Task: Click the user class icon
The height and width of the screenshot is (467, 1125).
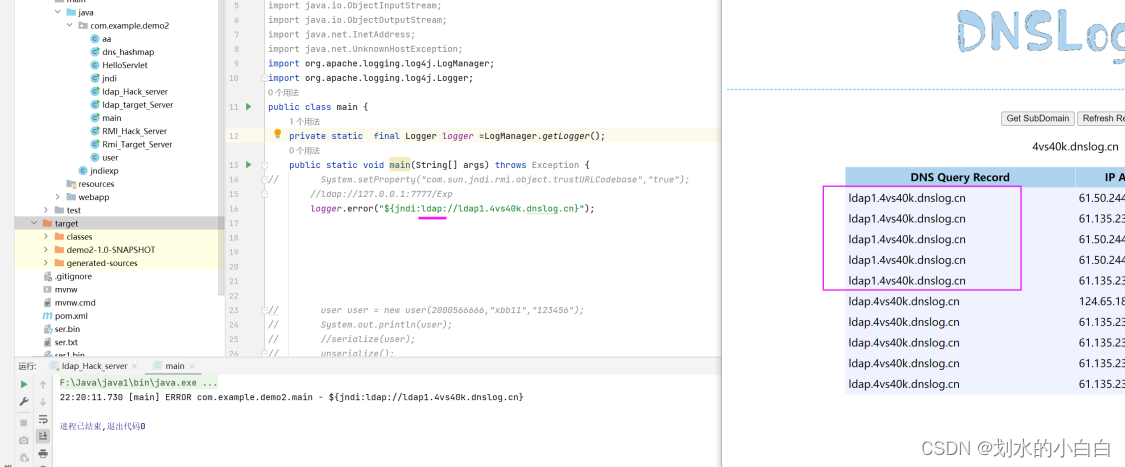Action: (95, 157)
